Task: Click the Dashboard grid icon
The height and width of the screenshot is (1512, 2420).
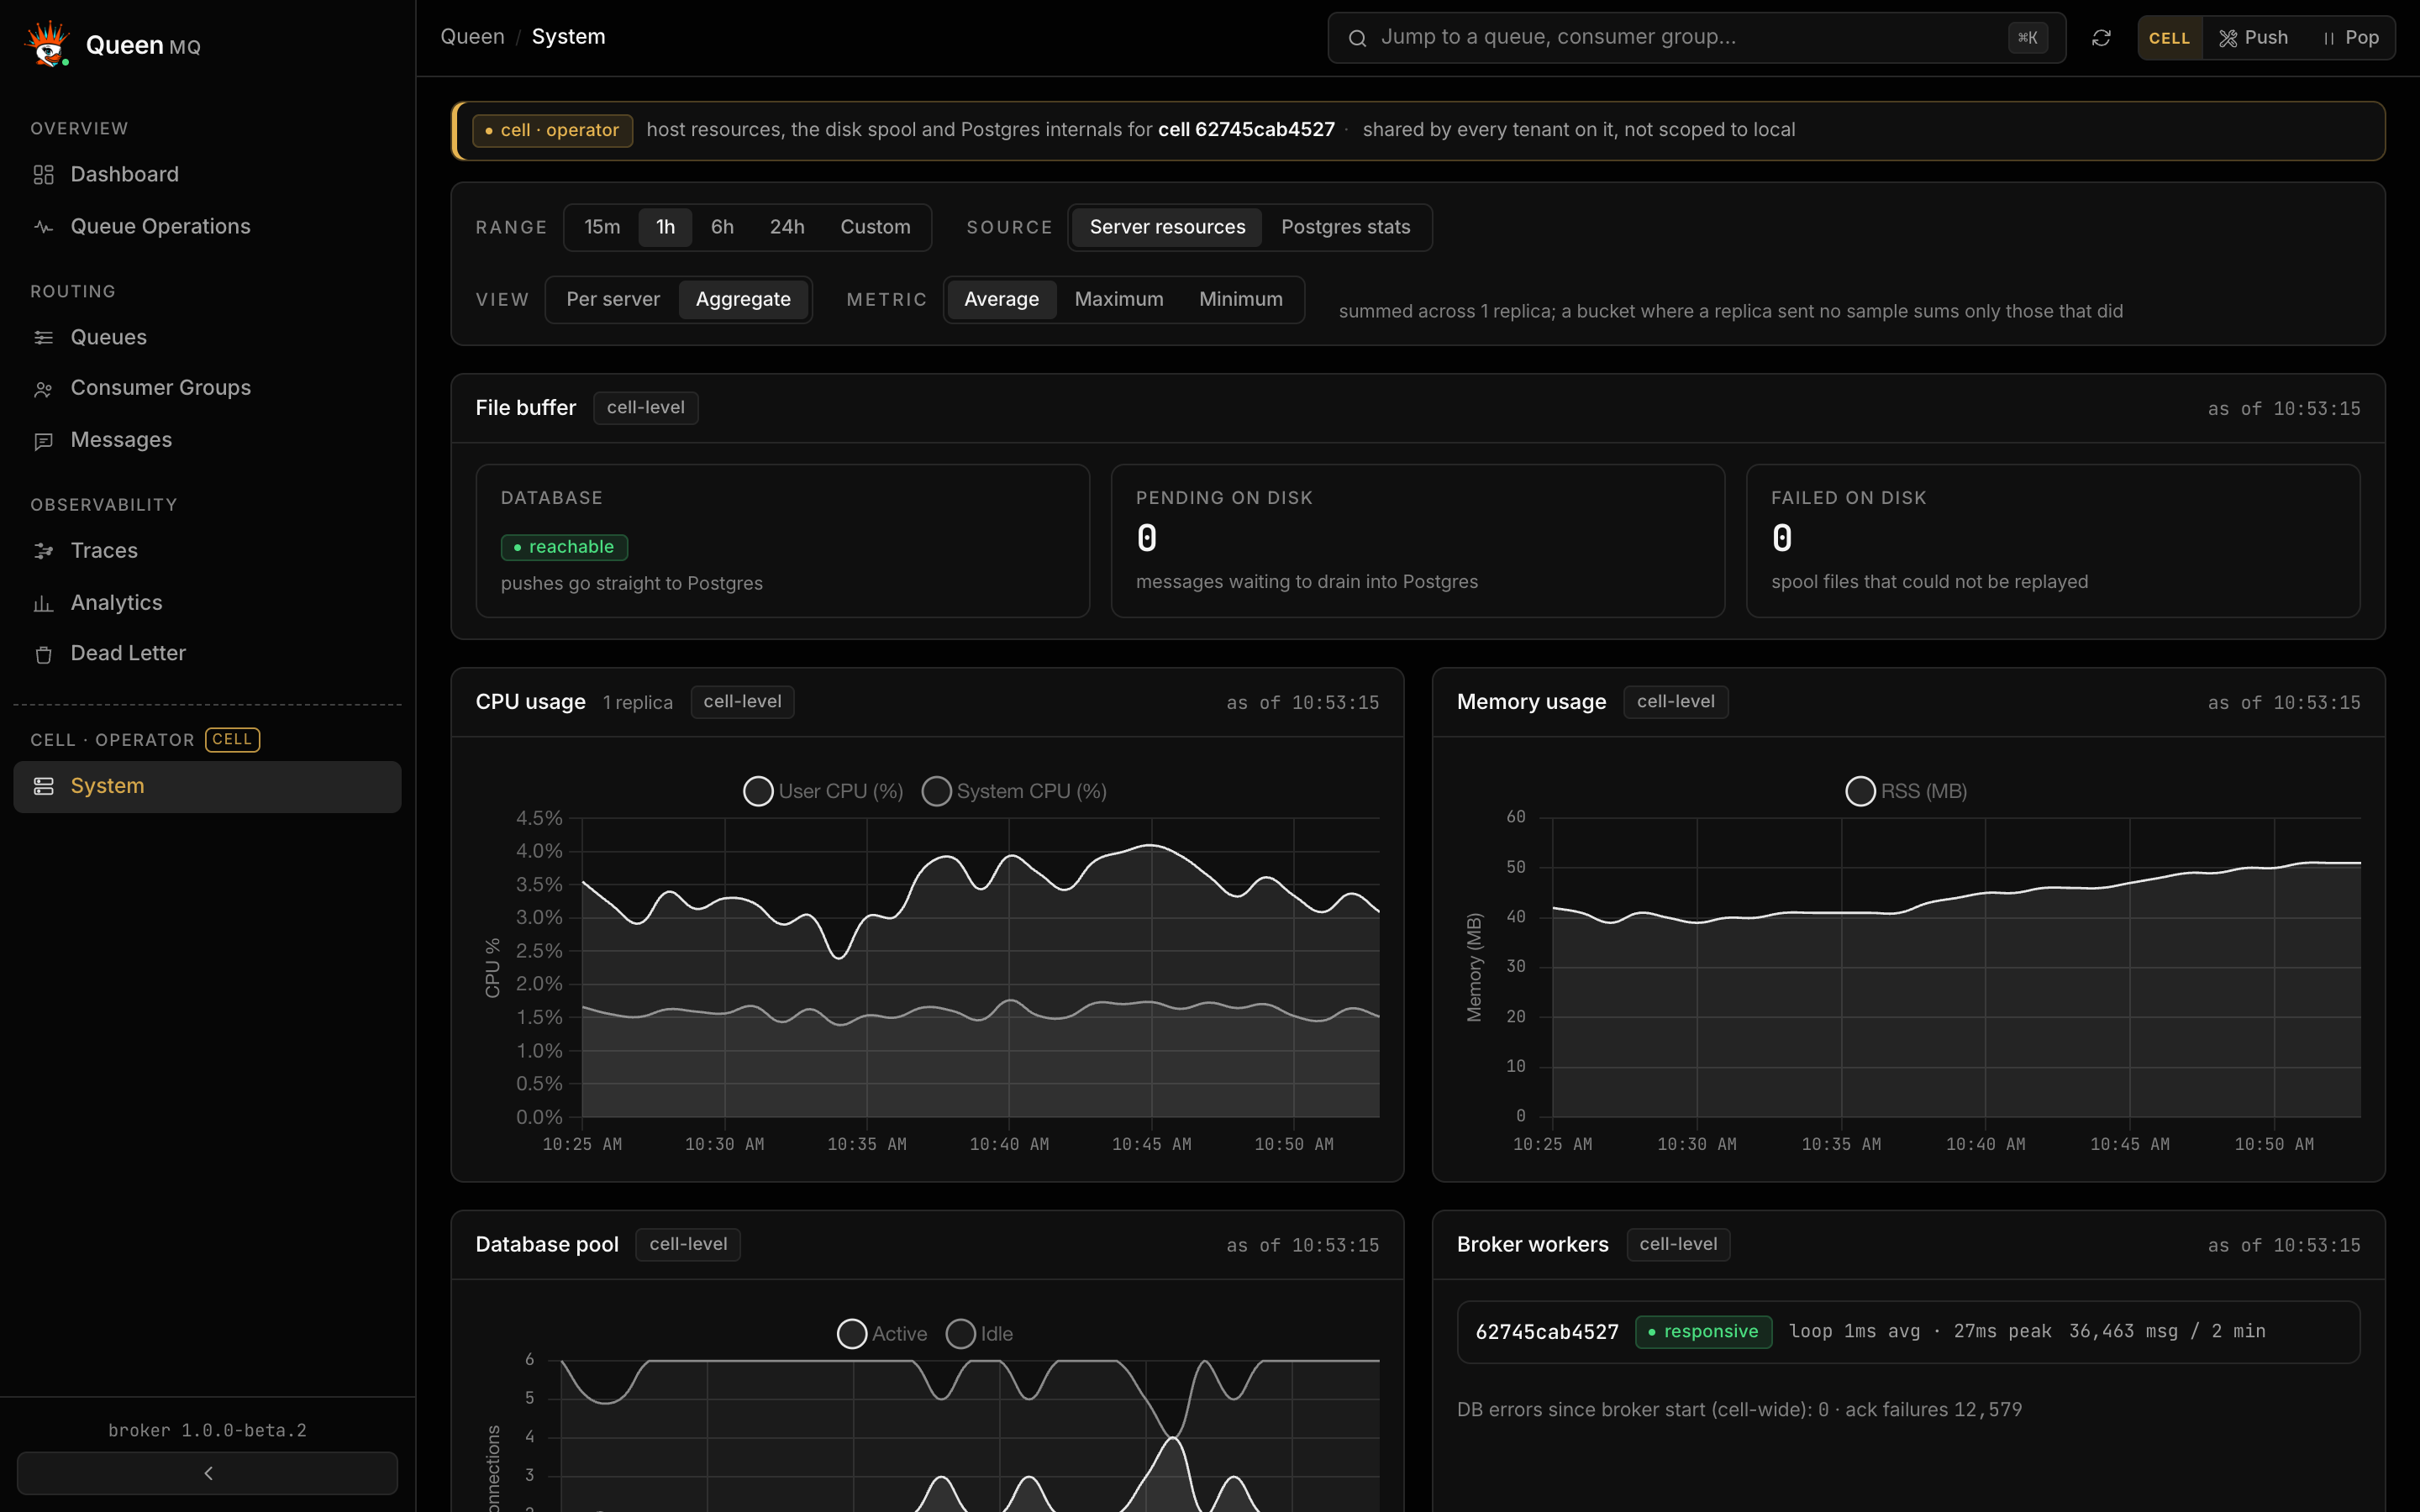Action: [43, 175]
